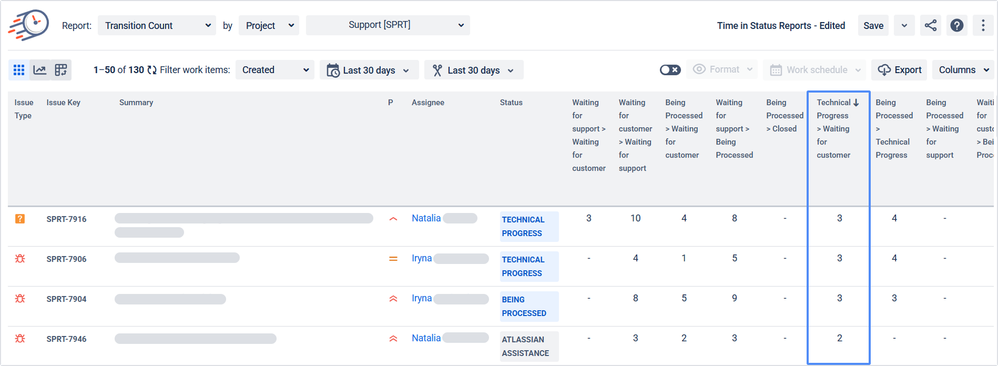Open the Project grouping dropdown
This screenshot has width=998, height=366.
269,25
